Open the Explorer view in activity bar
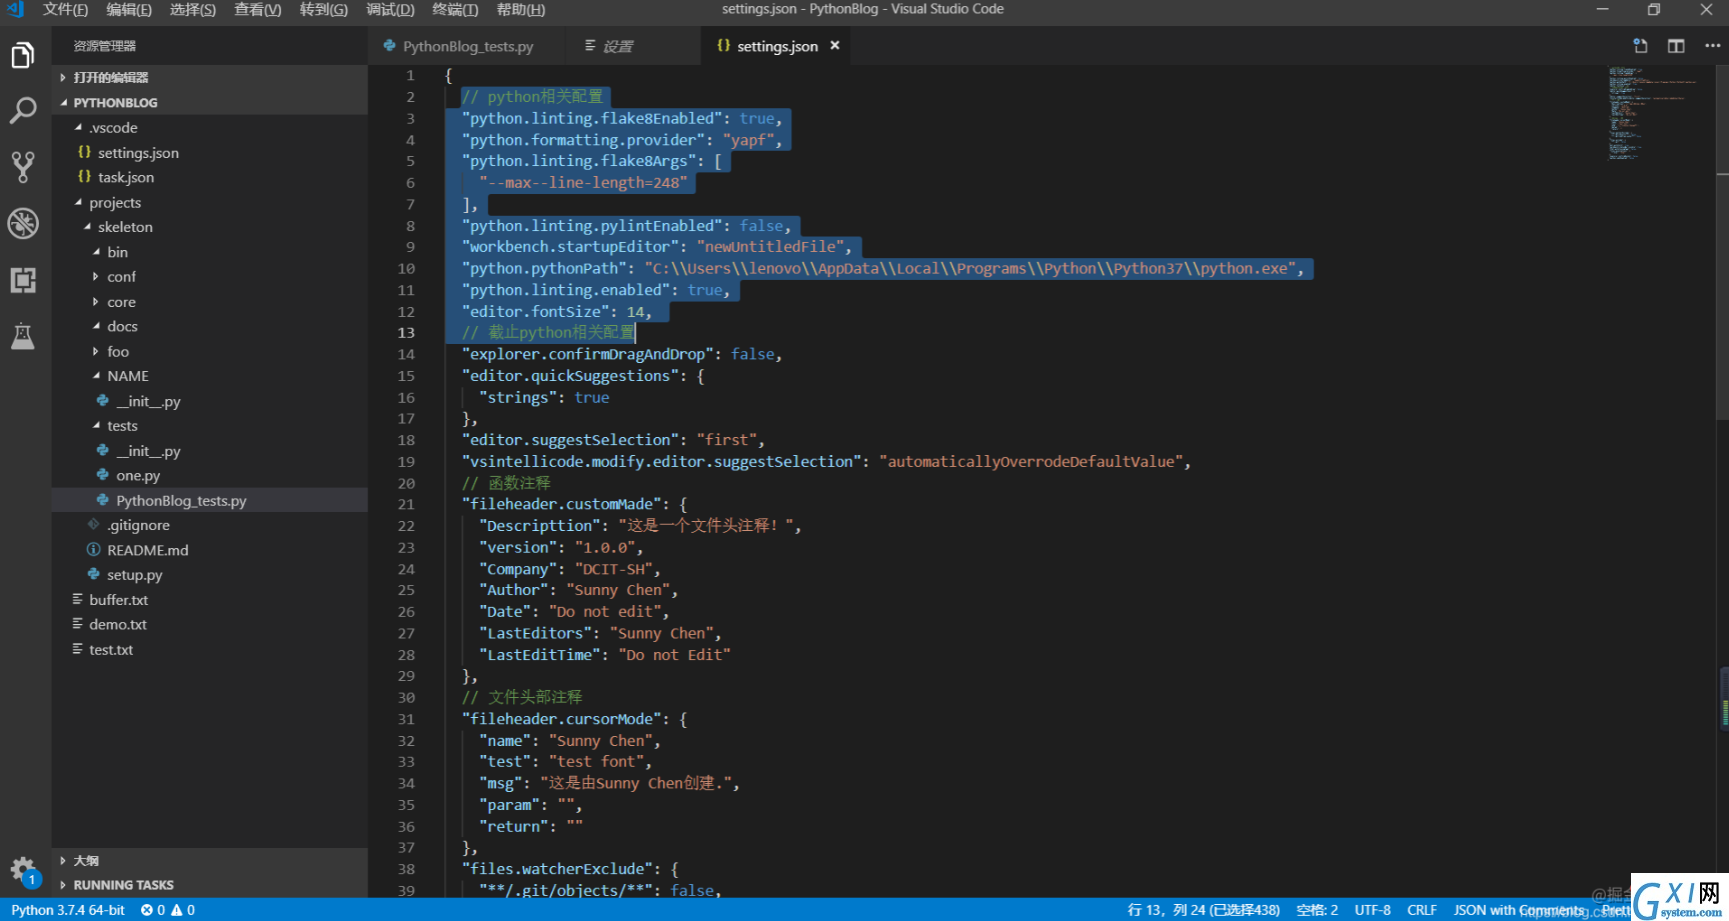 [x=23, y=55]
